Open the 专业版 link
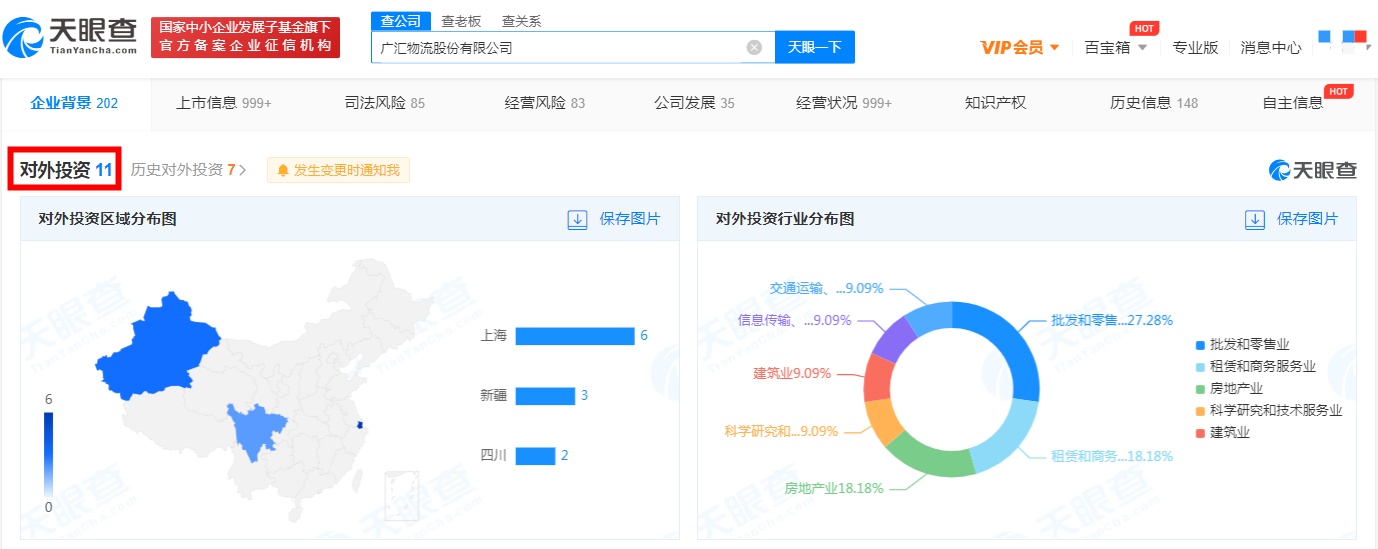Viewport: 1378px width, 549px height. click(x=1195, y=47)
